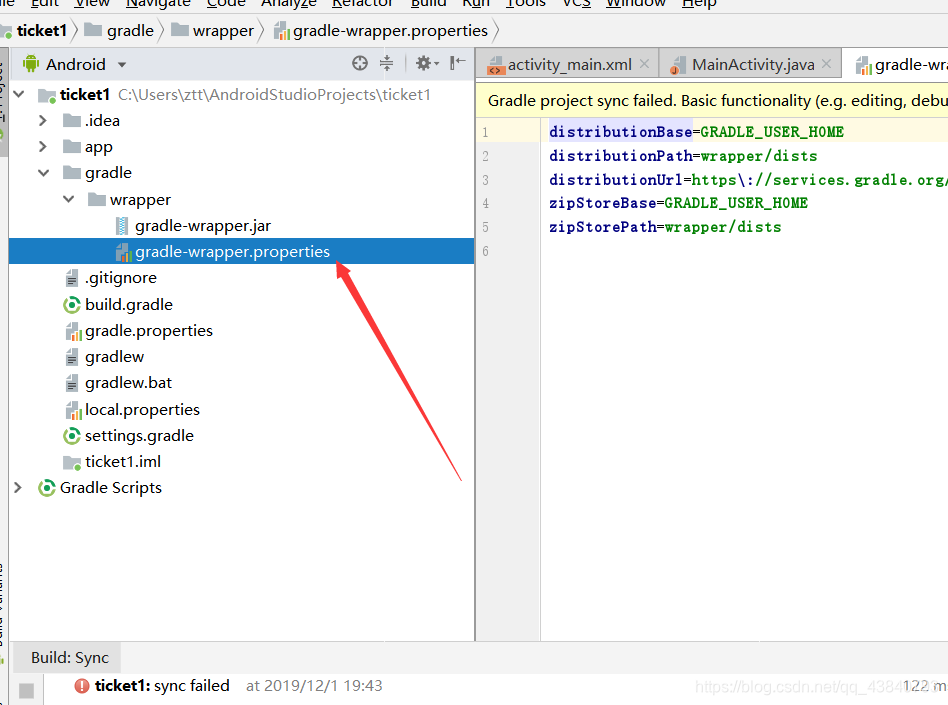The width and height of the screenshot is (948, 705).
Task: Hide the Project tool window with arrow icon
Action: click(456, 63)
